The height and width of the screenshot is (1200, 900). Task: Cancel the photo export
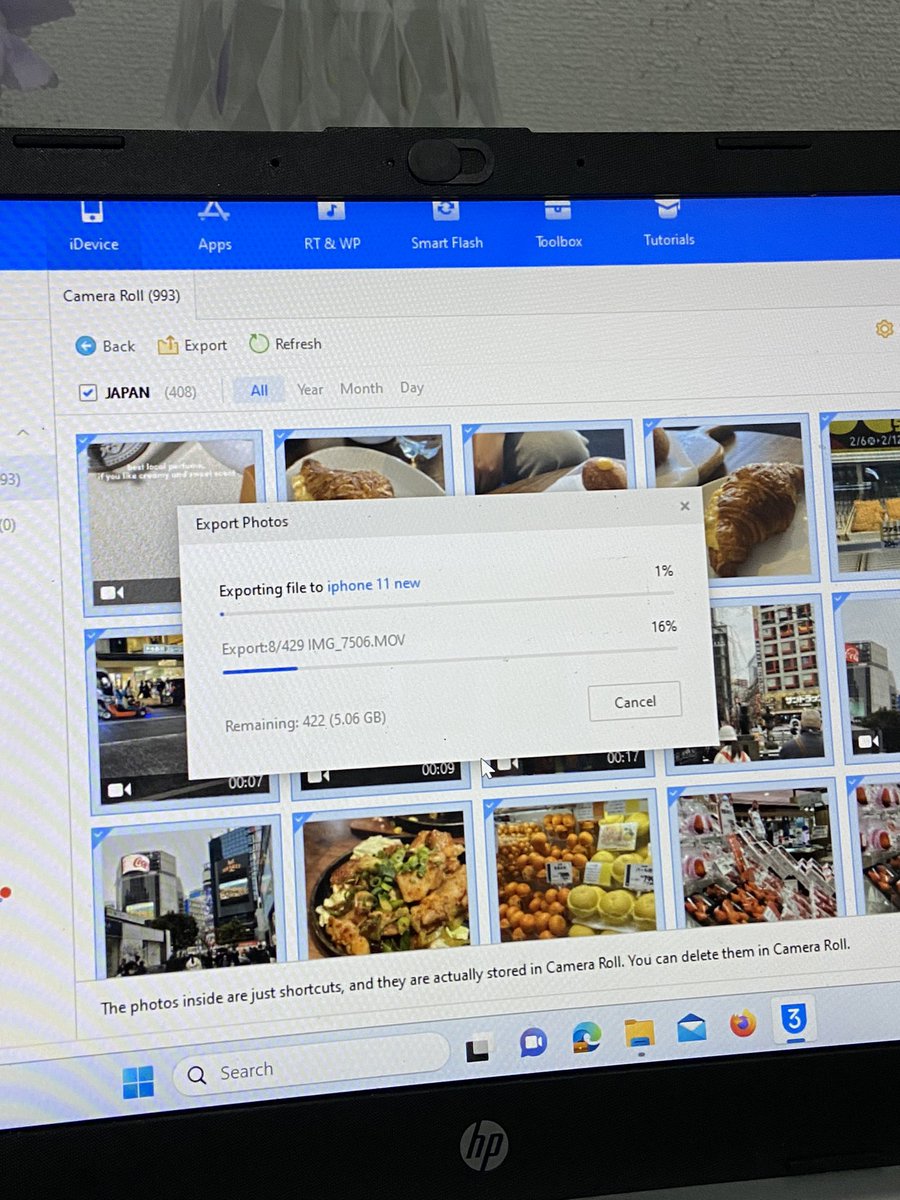coord(634,702)
